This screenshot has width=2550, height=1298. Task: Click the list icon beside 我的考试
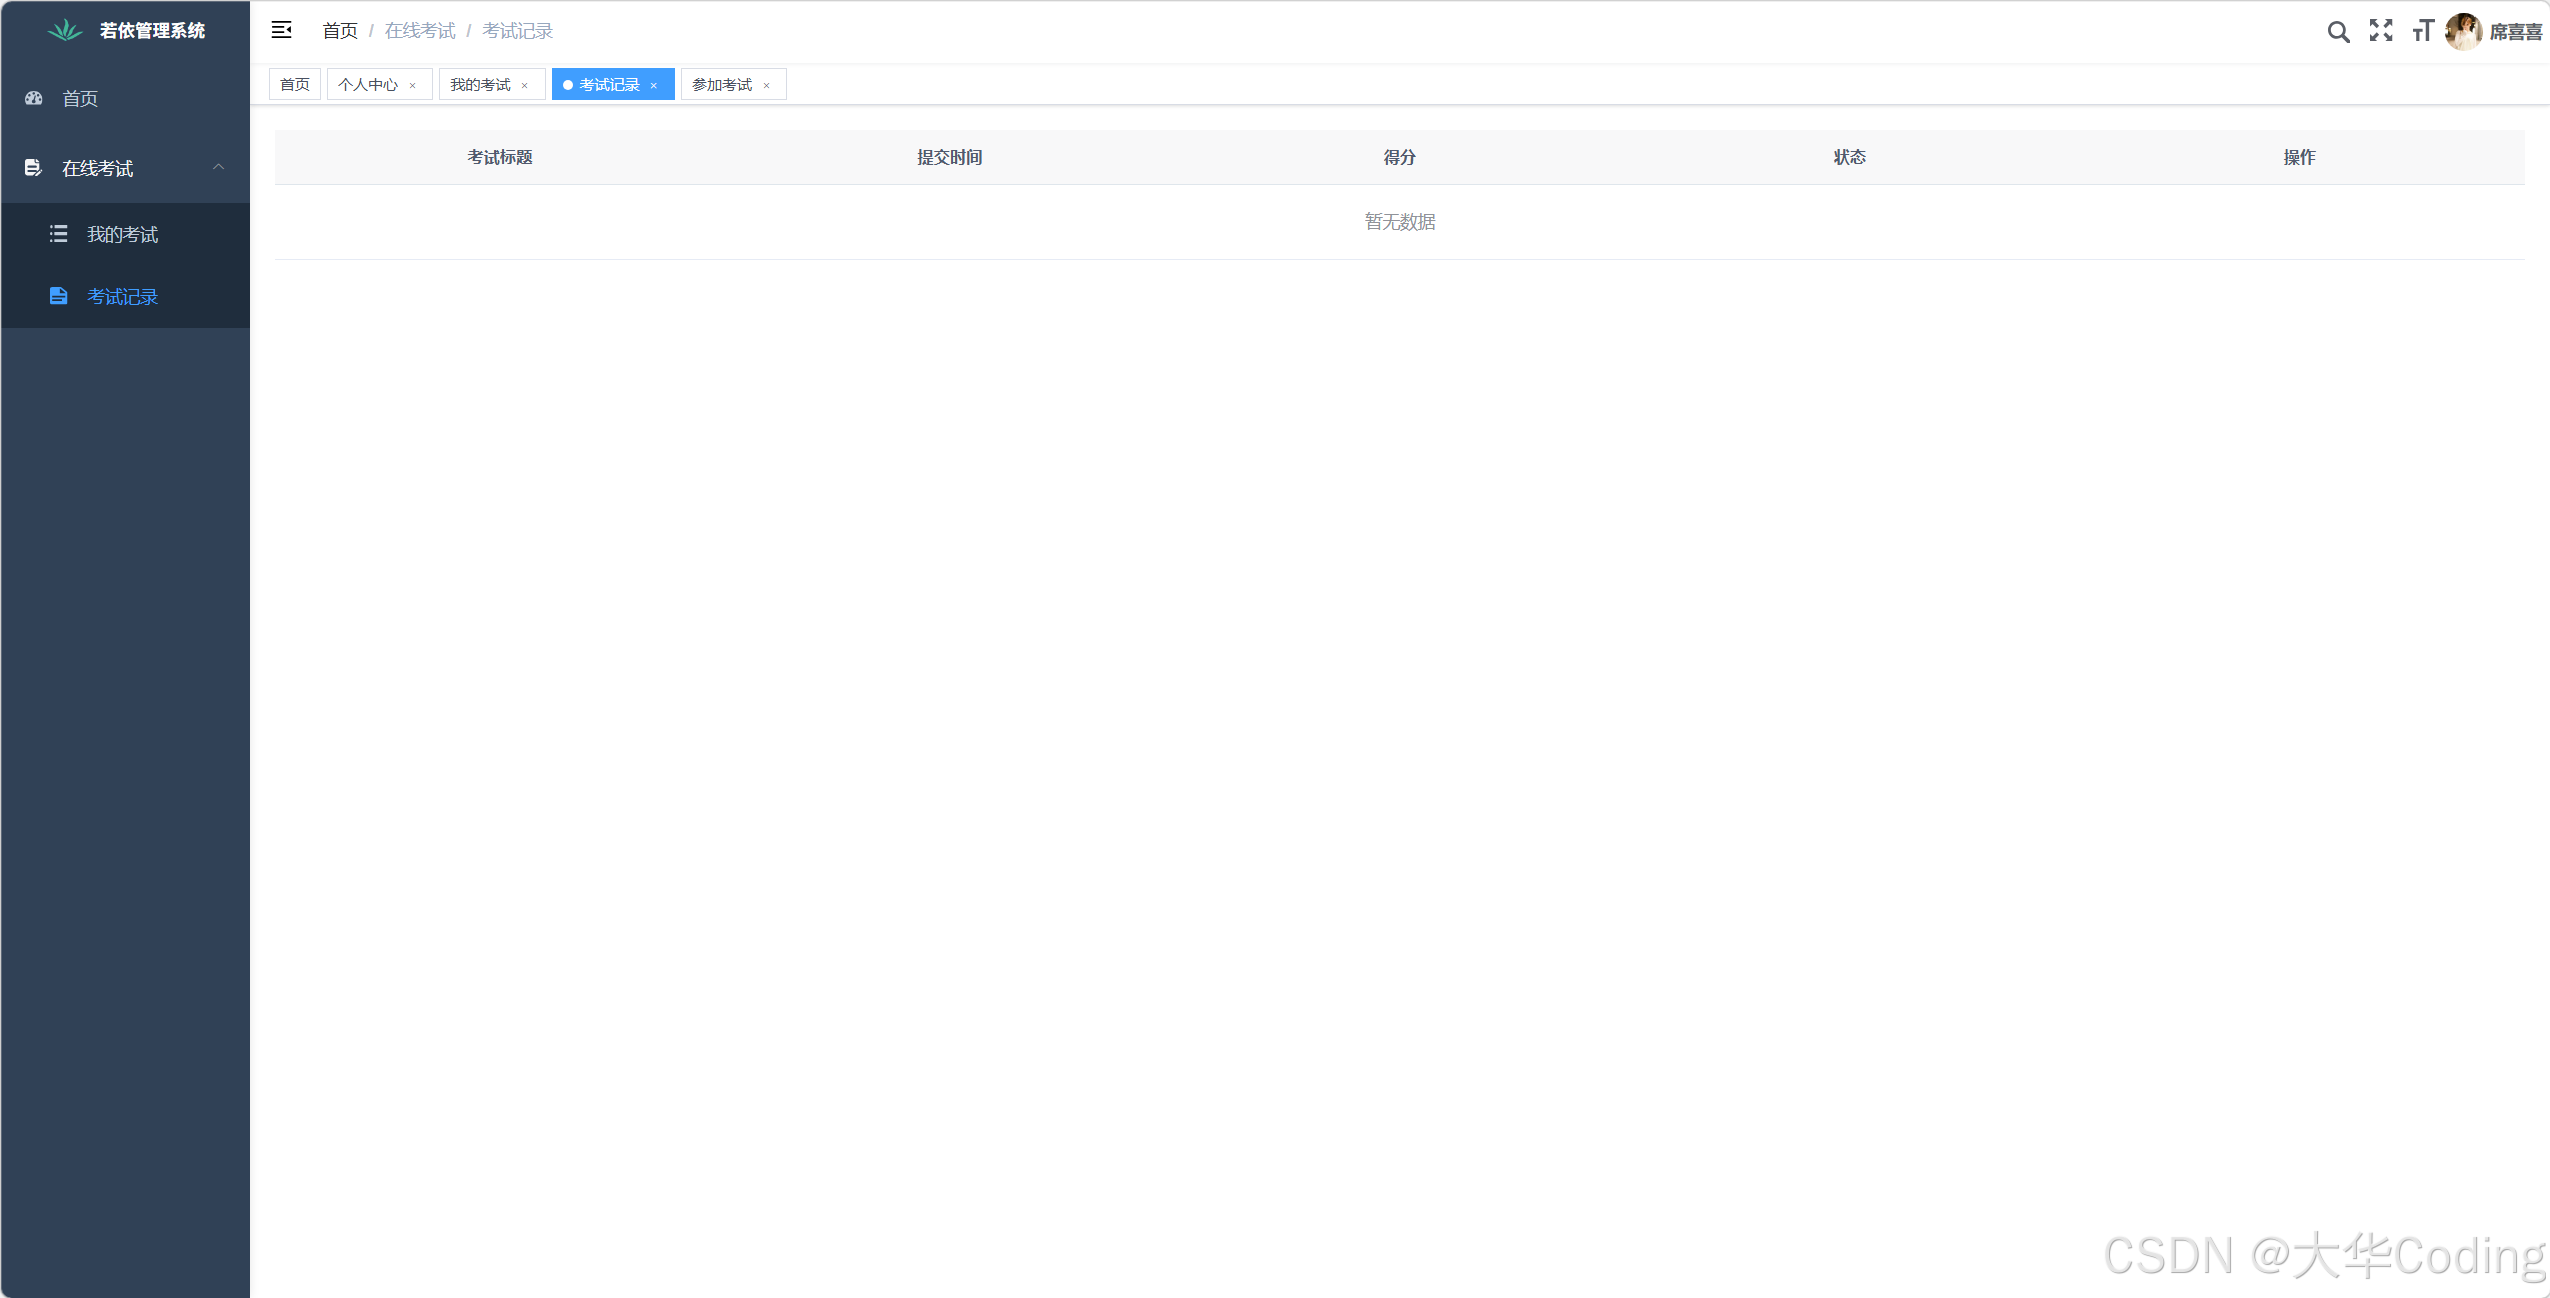point(59,234)
